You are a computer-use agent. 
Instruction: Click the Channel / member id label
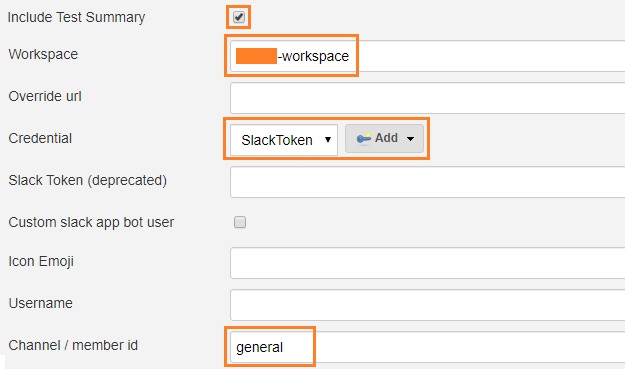click(73, 345)
